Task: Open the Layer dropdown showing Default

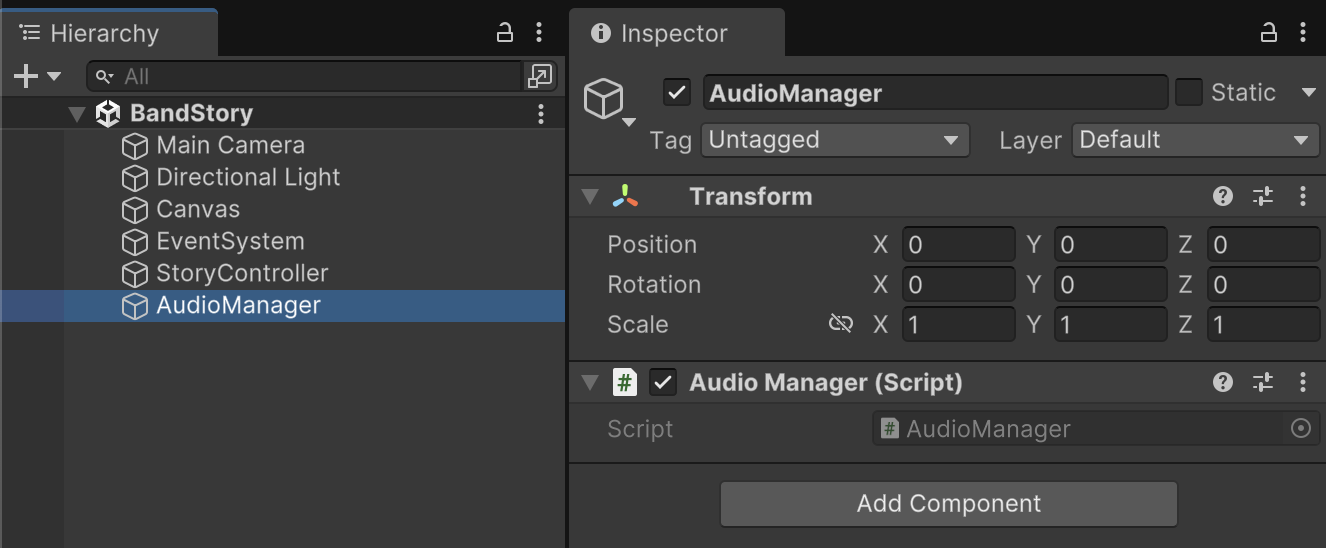Action: (1195, 140)
